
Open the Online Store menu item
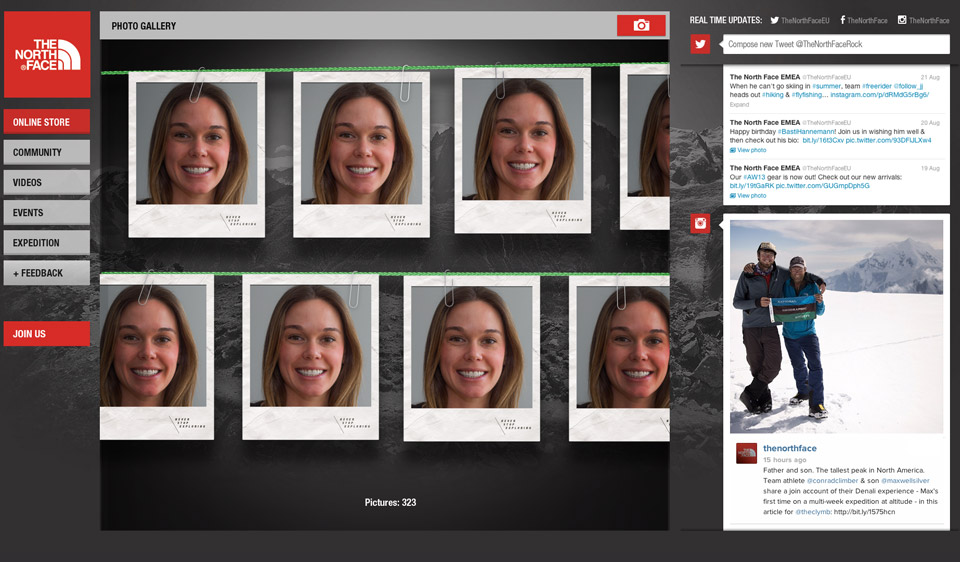coord(47,122)
